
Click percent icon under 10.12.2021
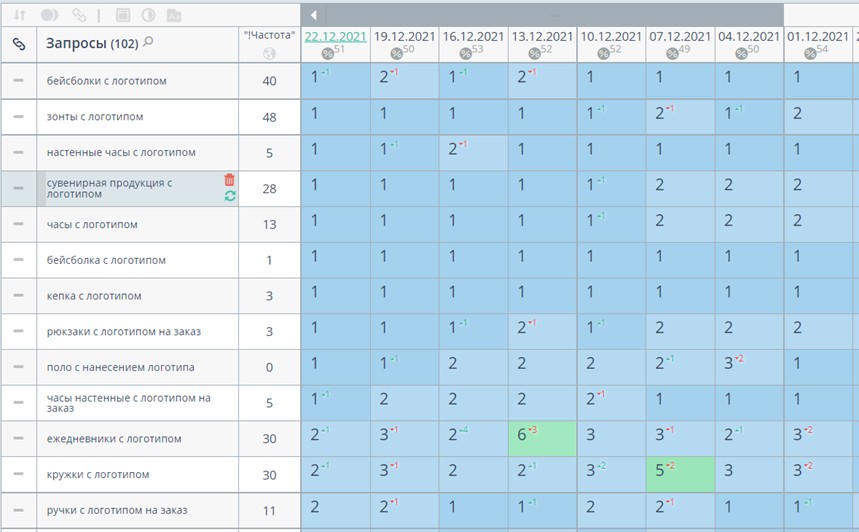click(x=603, y=53)
